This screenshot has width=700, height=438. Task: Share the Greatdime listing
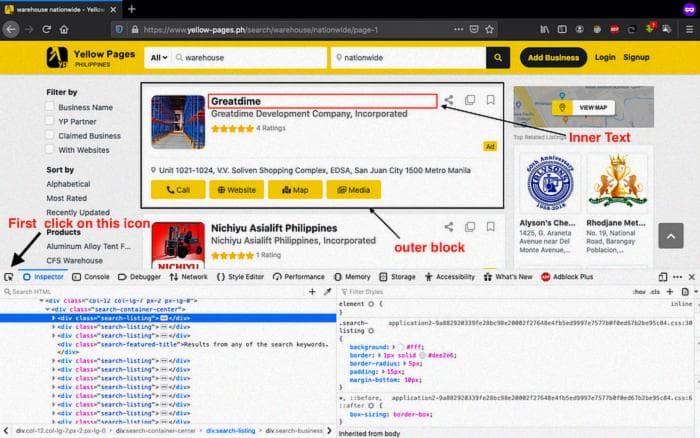coord(449,100)
